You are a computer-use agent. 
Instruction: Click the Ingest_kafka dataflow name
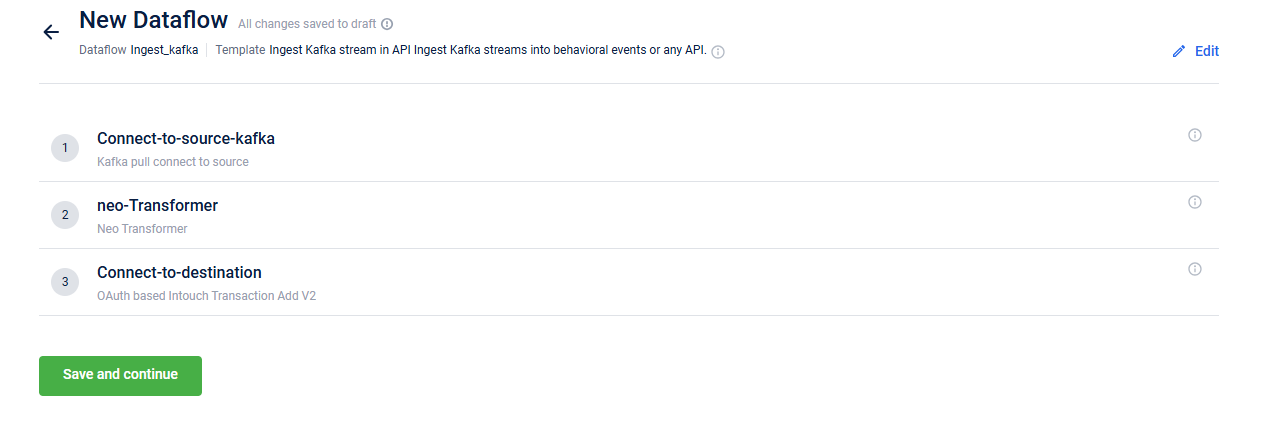164,50
